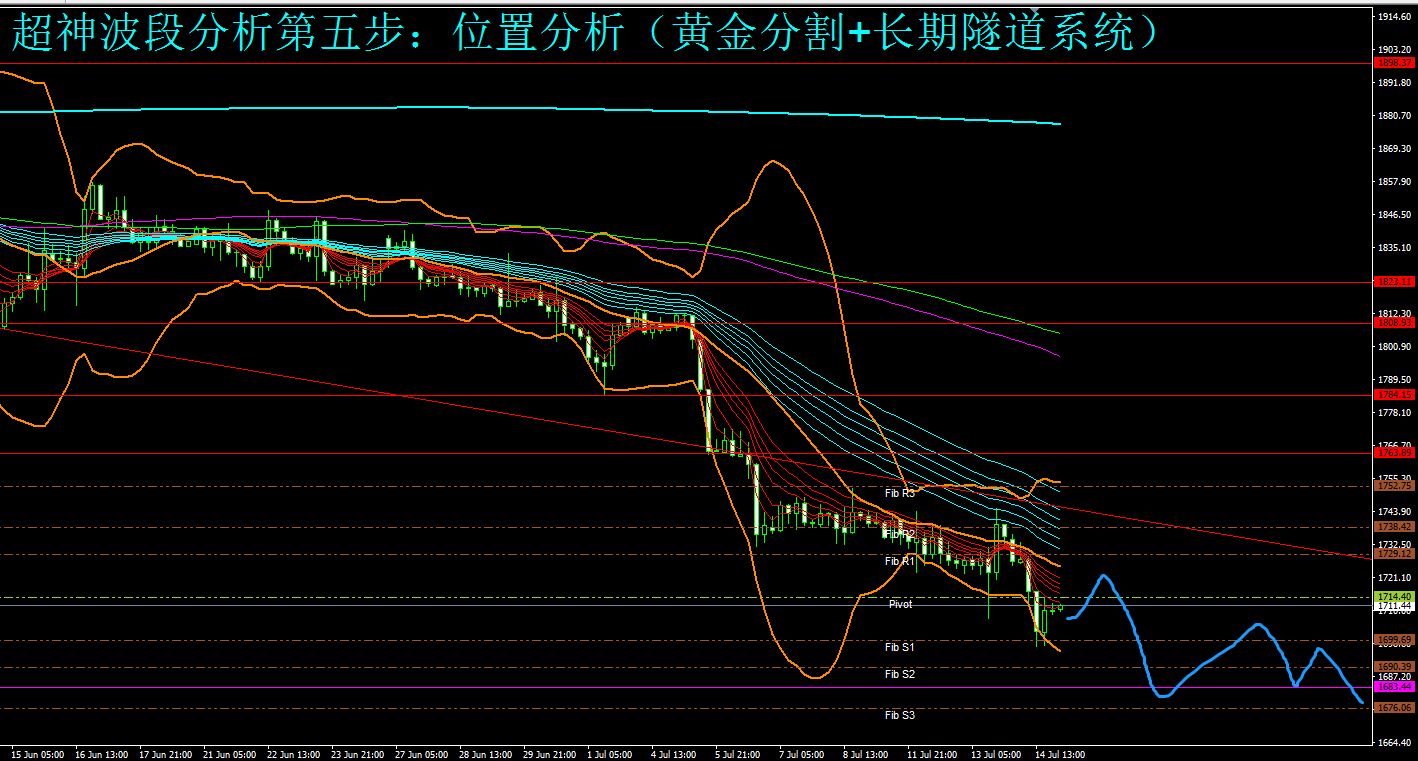Click the 15 Jun 05:00 time label

click(x=37, y=753)
